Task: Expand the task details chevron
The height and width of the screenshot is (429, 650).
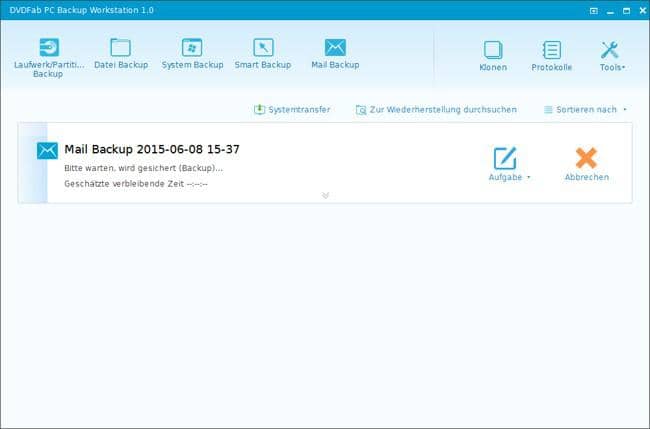Action: pos(325,195)
